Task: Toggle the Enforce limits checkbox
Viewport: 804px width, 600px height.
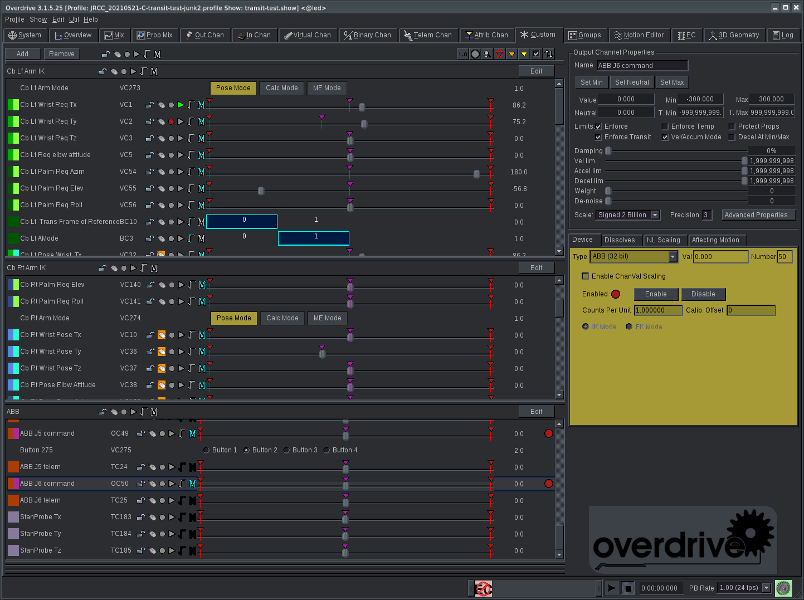Action: [x=598, y=127]
